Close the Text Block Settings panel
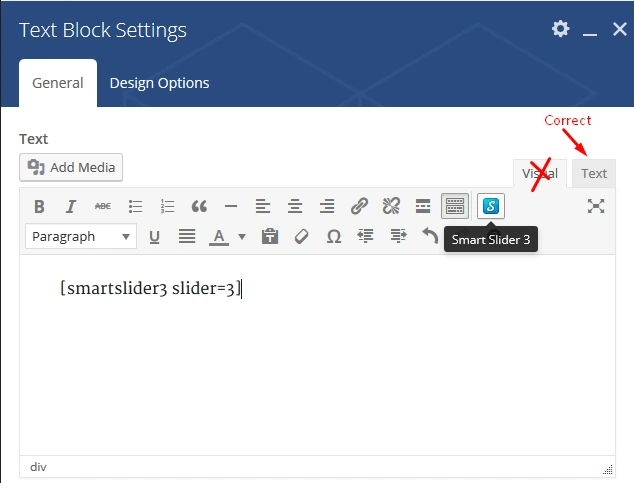634x483 pixels. pyautogui.click(x=619, y=29)
